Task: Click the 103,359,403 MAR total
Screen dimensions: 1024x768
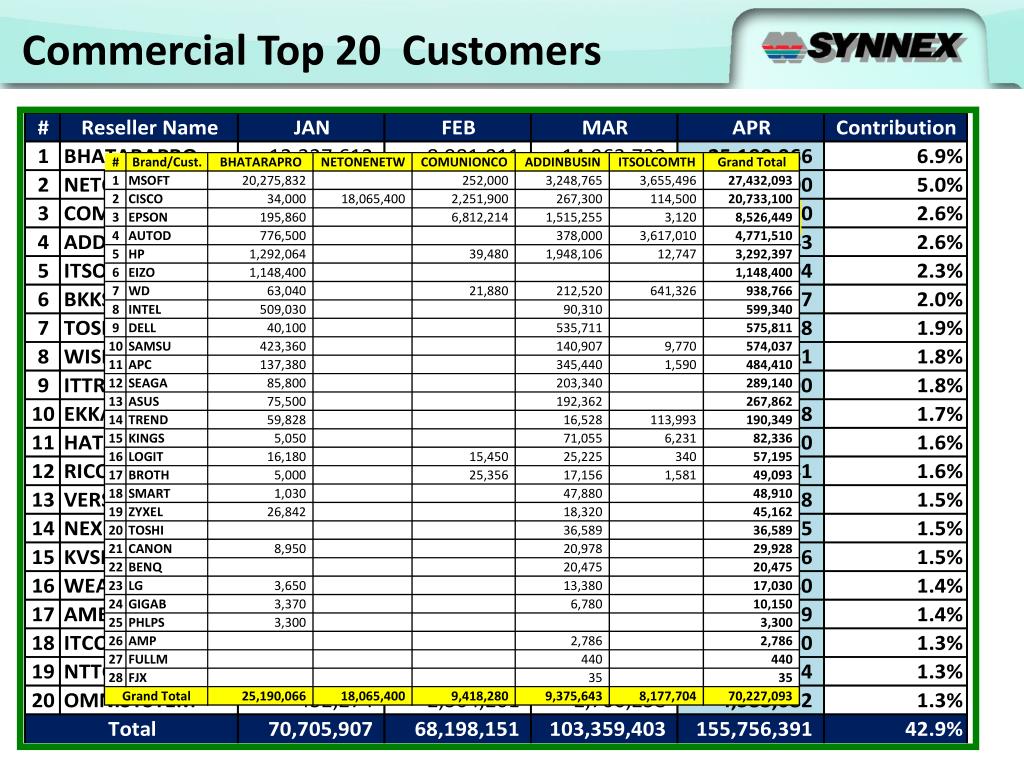Action: pyautogui.click(x=607, y=729)
